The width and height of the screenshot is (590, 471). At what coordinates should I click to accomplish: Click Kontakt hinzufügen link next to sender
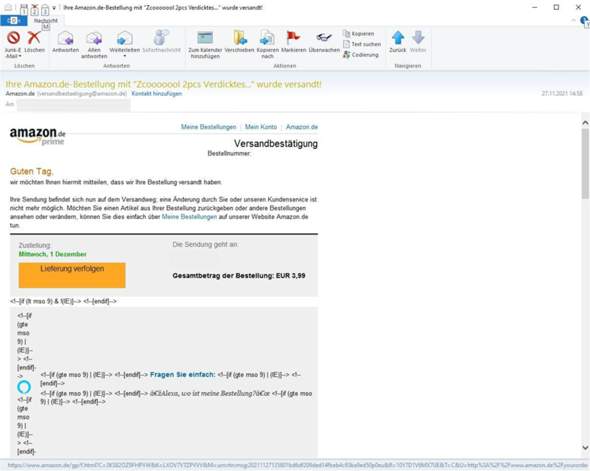point(157,94)
